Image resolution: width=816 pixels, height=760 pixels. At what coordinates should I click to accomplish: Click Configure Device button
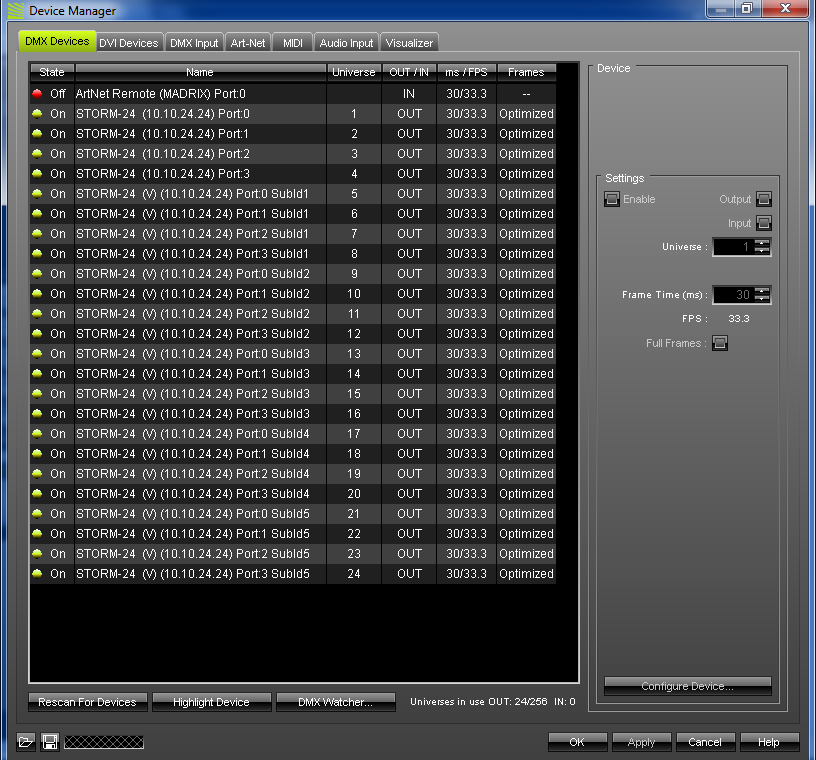click(x=687, y=686)
